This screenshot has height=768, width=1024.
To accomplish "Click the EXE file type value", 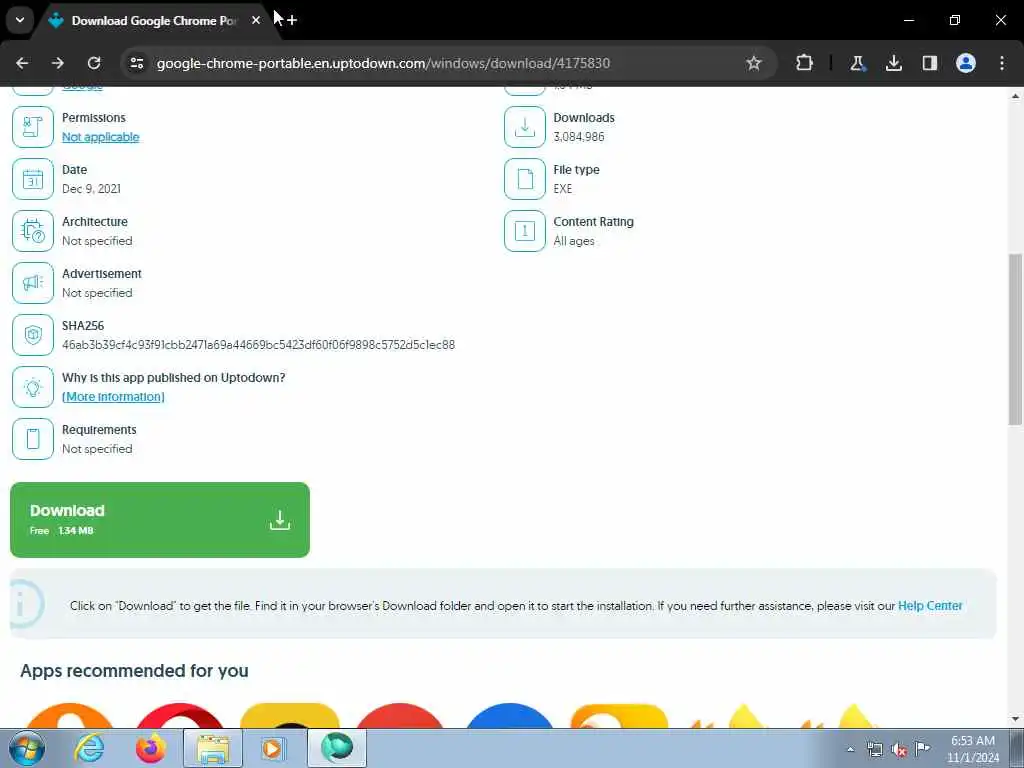I will tap(562, 189).
